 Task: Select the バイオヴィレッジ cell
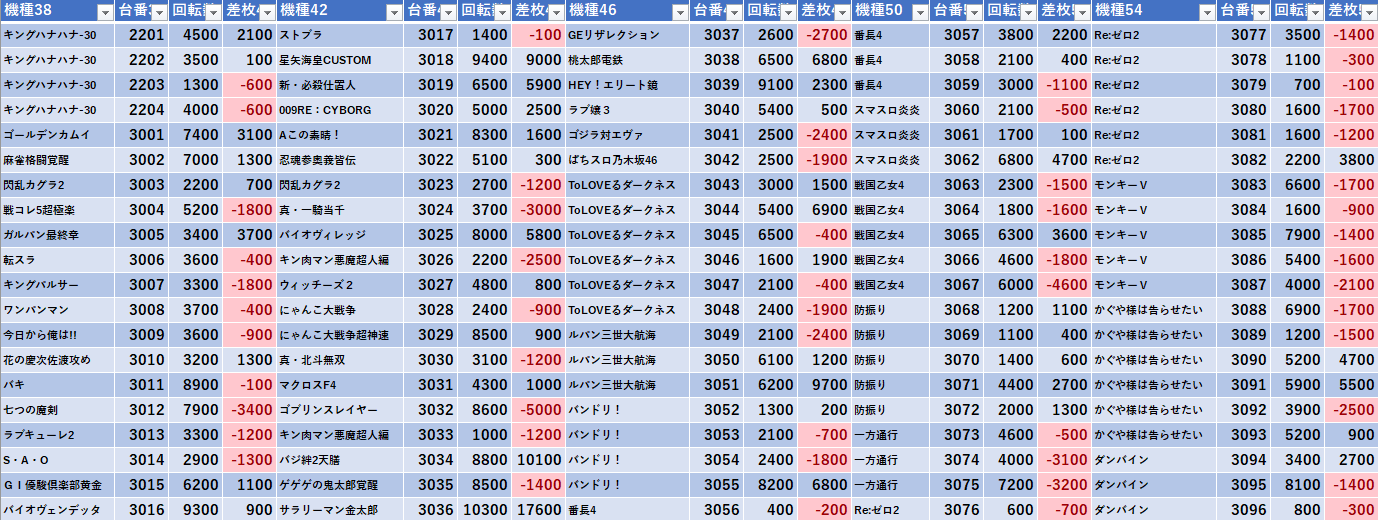click(x=340, y=234)
